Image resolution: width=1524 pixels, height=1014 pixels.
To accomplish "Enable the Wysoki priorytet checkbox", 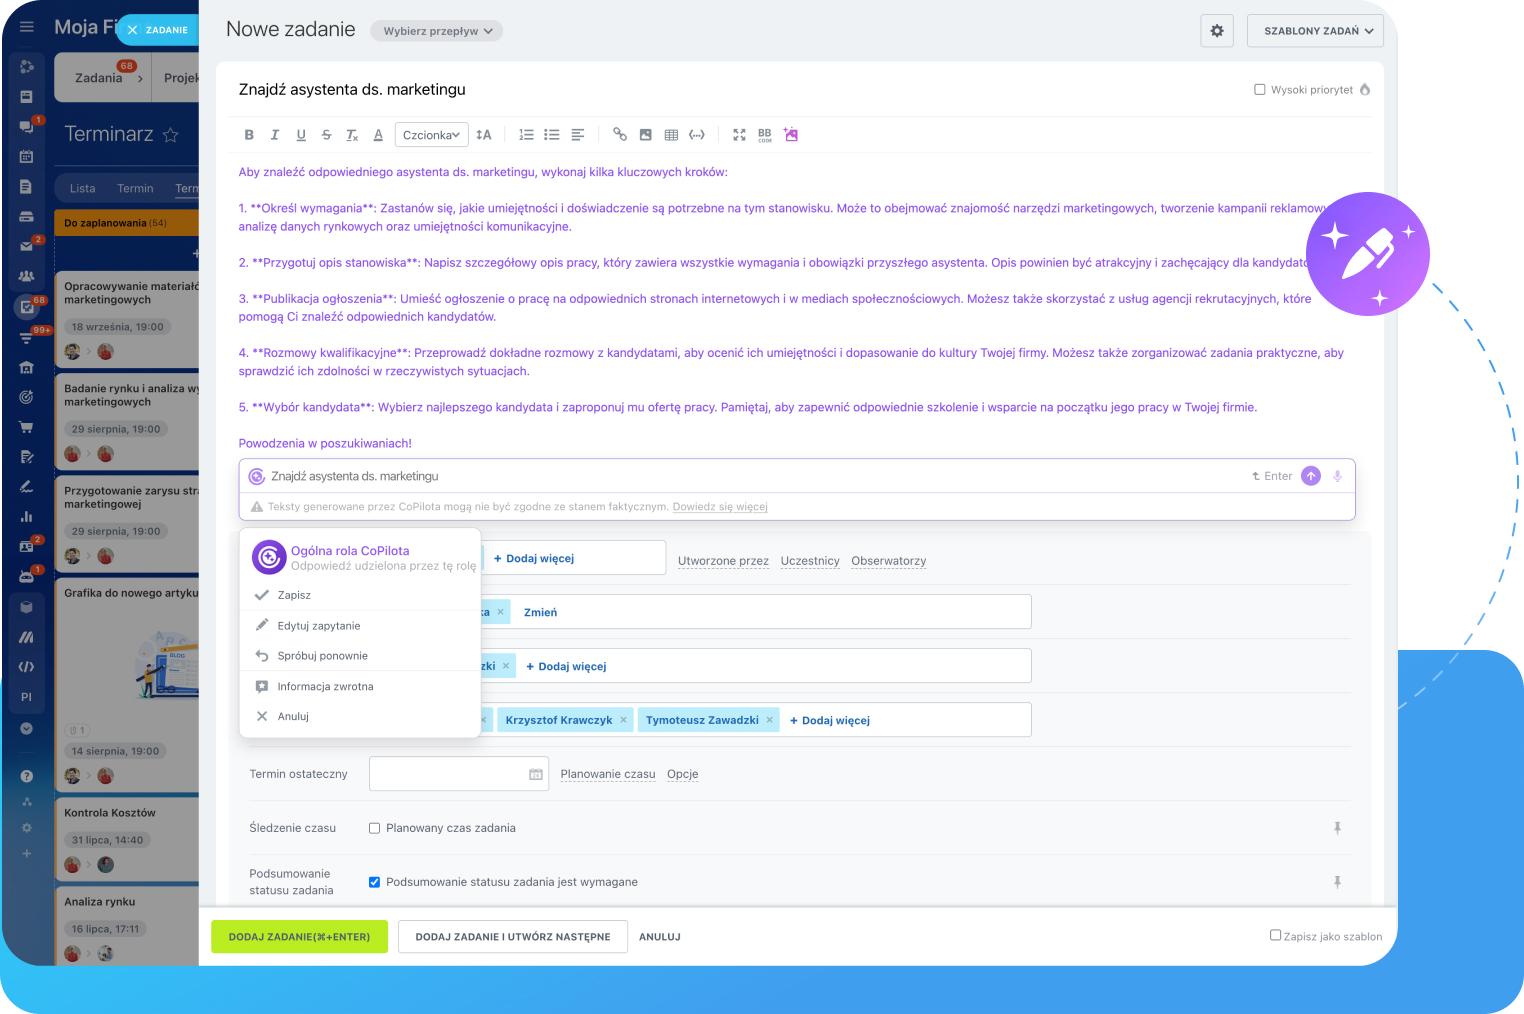I will [x=1260, y=90].
